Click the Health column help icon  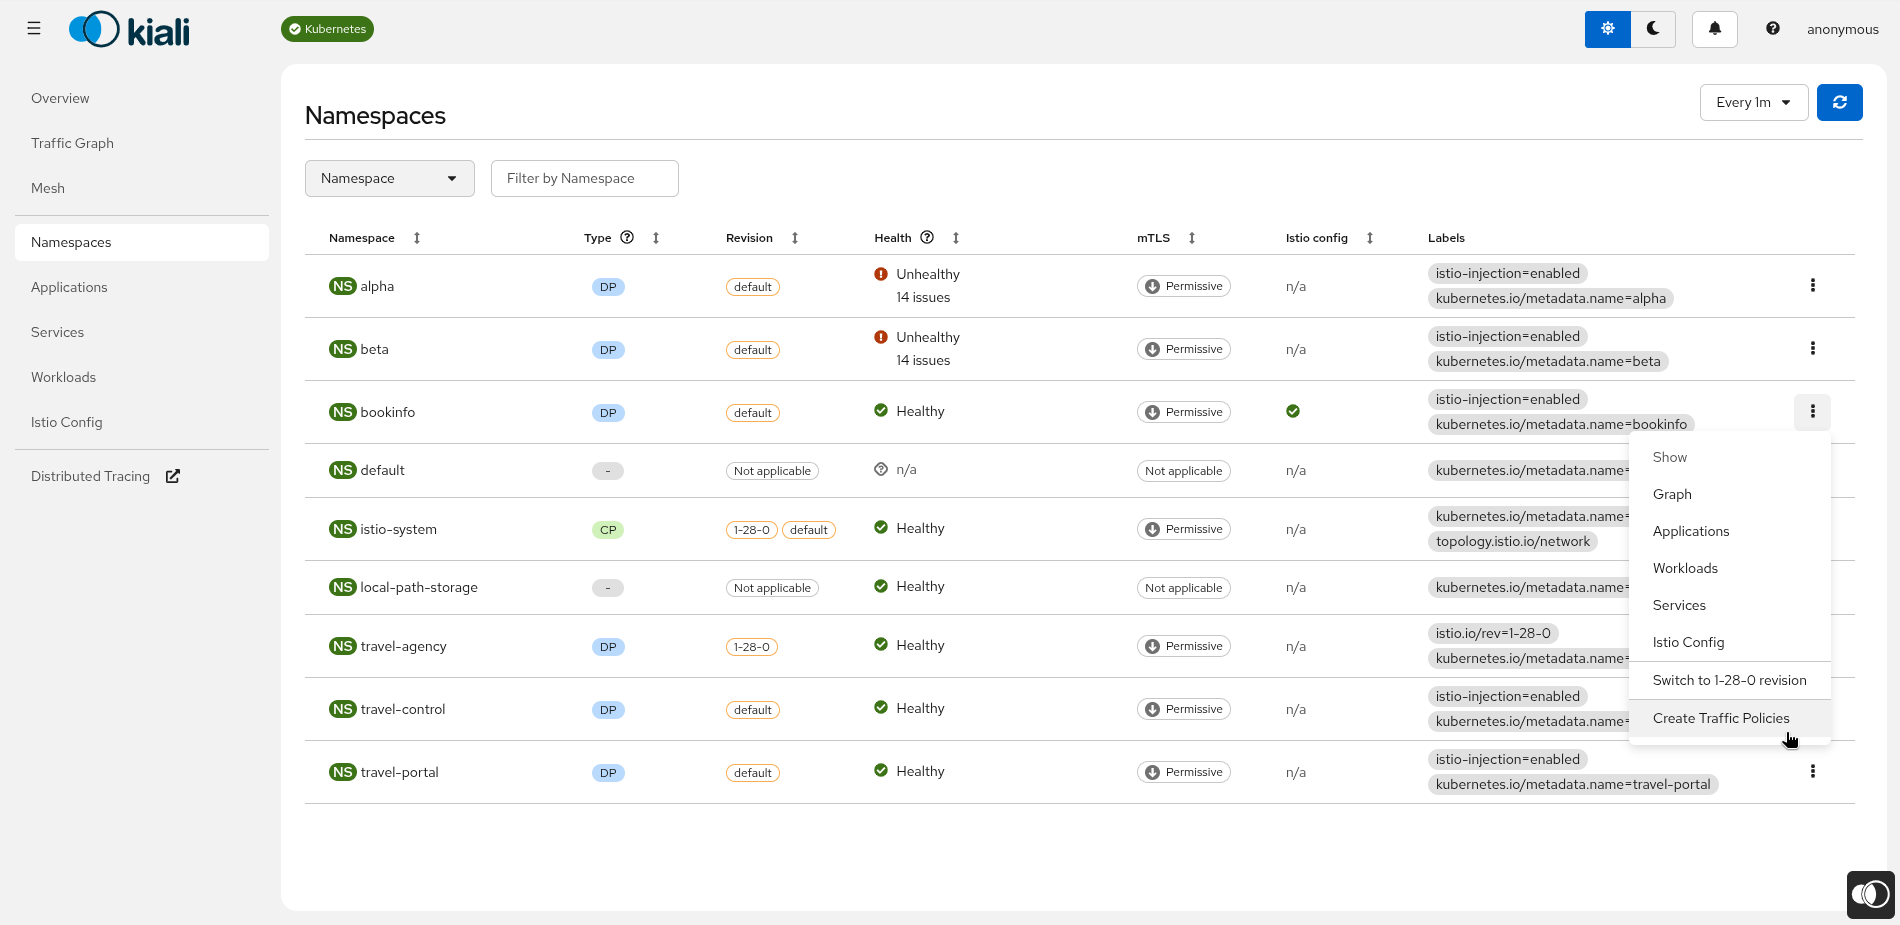927,237
